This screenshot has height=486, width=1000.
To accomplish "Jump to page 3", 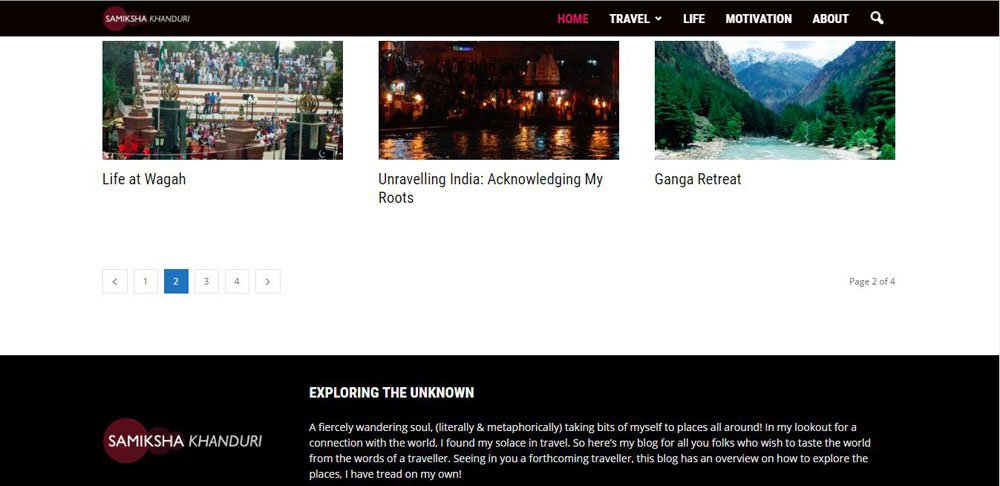I will [x=207, y=281].
